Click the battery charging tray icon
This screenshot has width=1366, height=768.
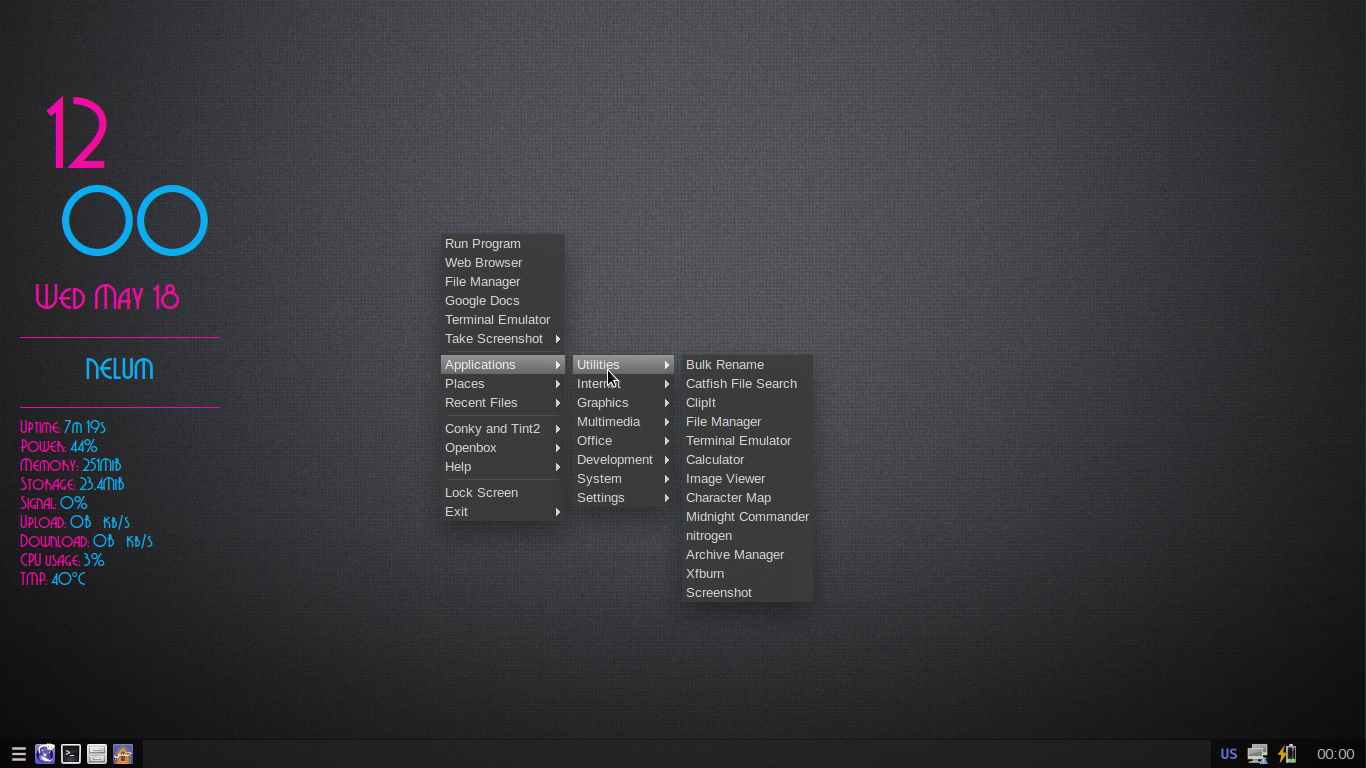(x=1287, y=754)
